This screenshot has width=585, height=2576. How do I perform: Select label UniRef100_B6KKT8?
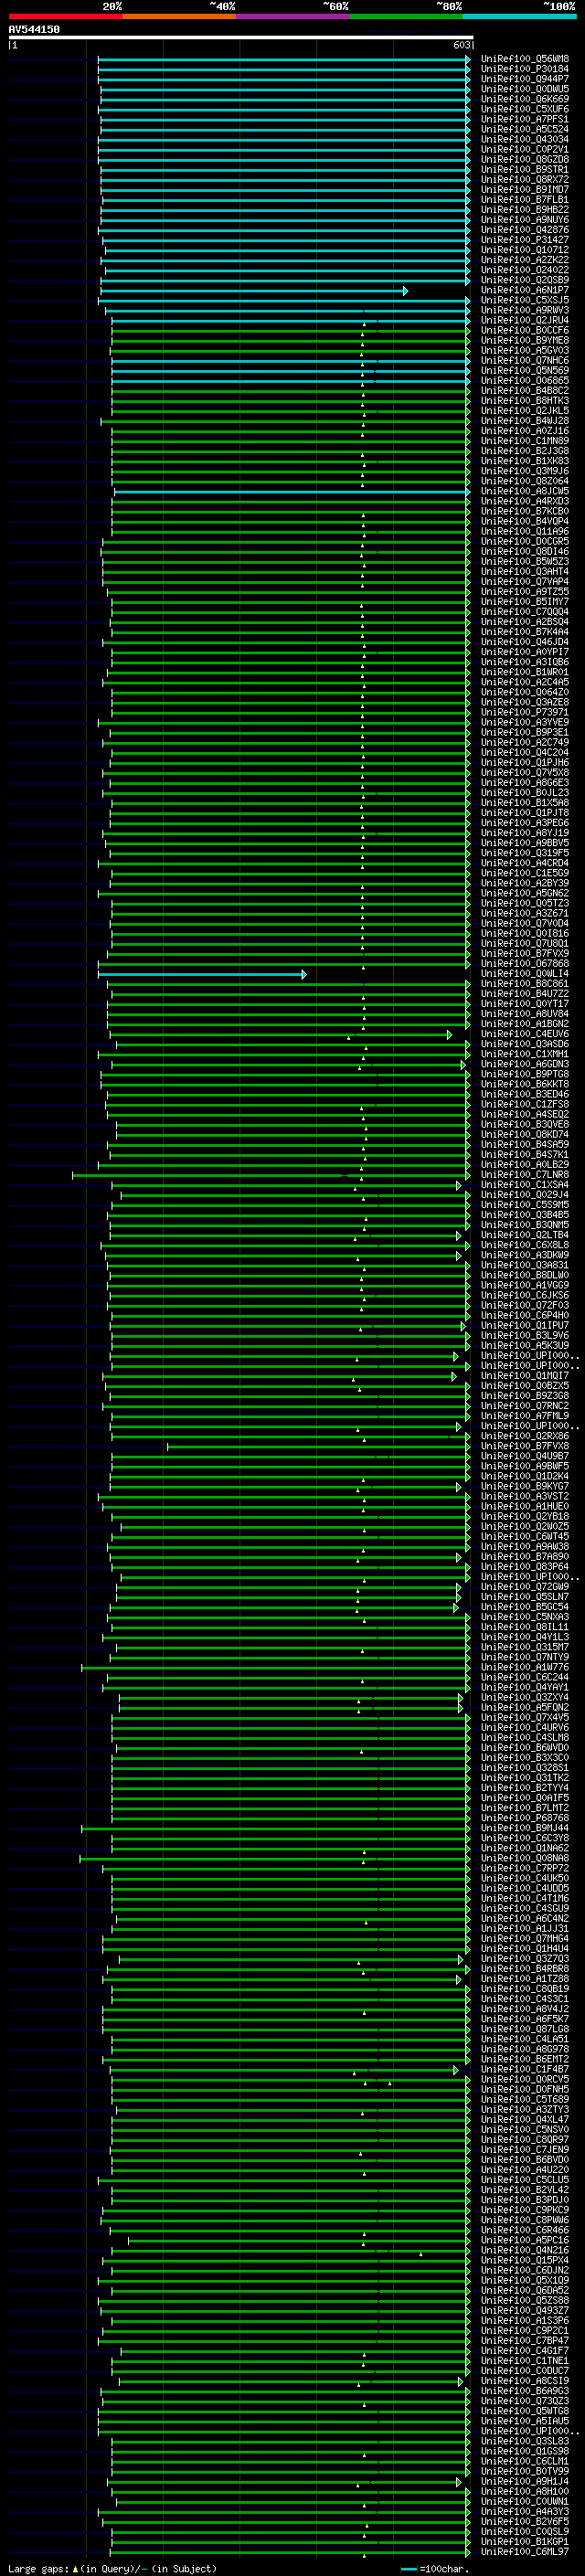(x=525, y=1084)
